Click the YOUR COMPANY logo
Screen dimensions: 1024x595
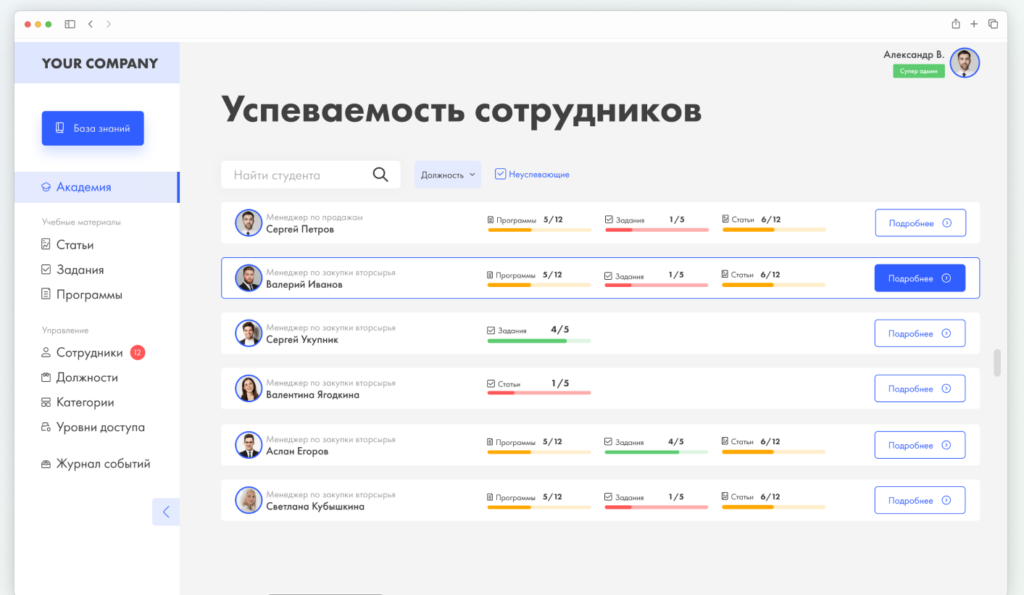click(x=100, y=63)
